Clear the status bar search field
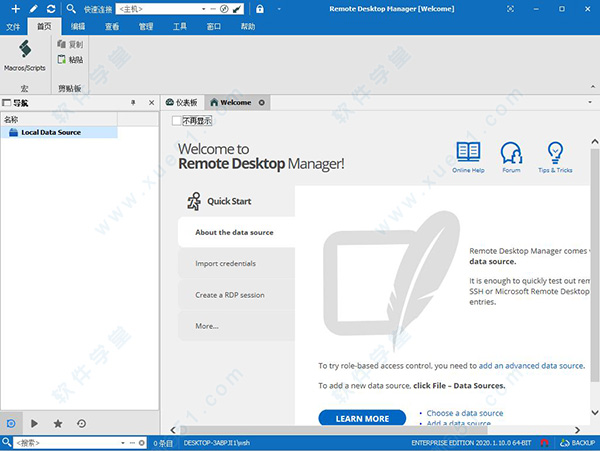The width and height of the screenshot is (600, 451). pos(142,443)
